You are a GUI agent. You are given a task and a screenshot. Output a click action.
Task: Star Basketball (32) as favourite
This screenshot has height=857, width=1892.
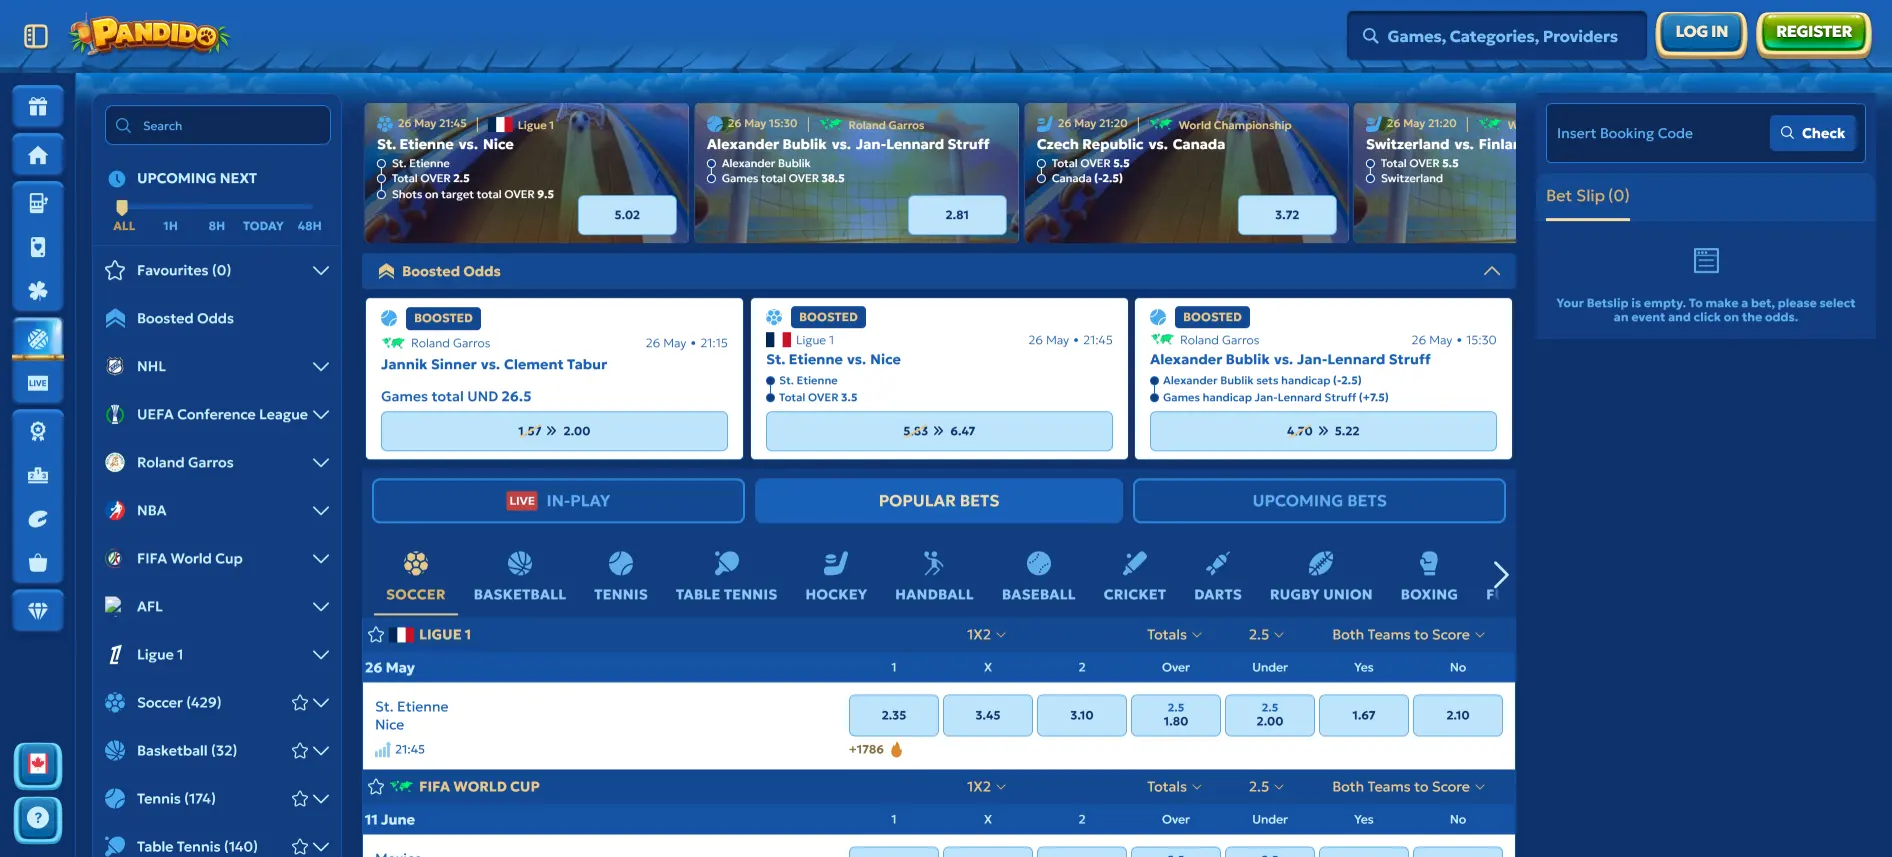[299, 750]
